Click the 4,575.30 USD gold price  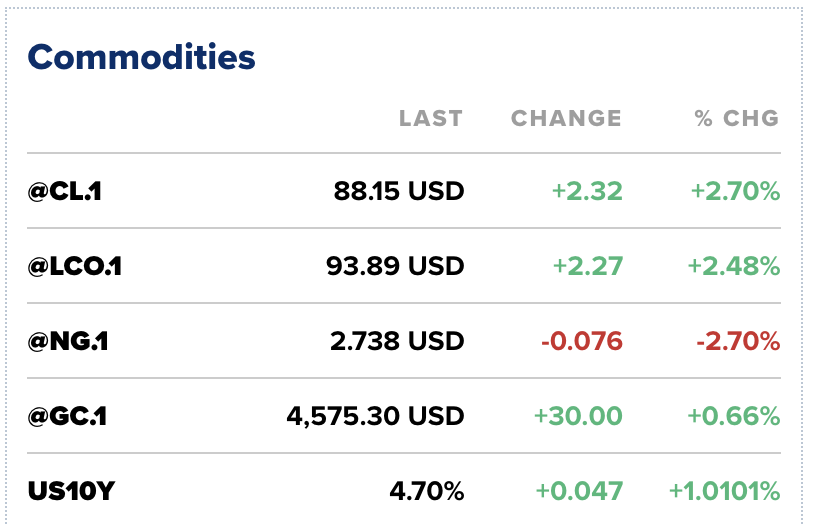coord(375,416)
